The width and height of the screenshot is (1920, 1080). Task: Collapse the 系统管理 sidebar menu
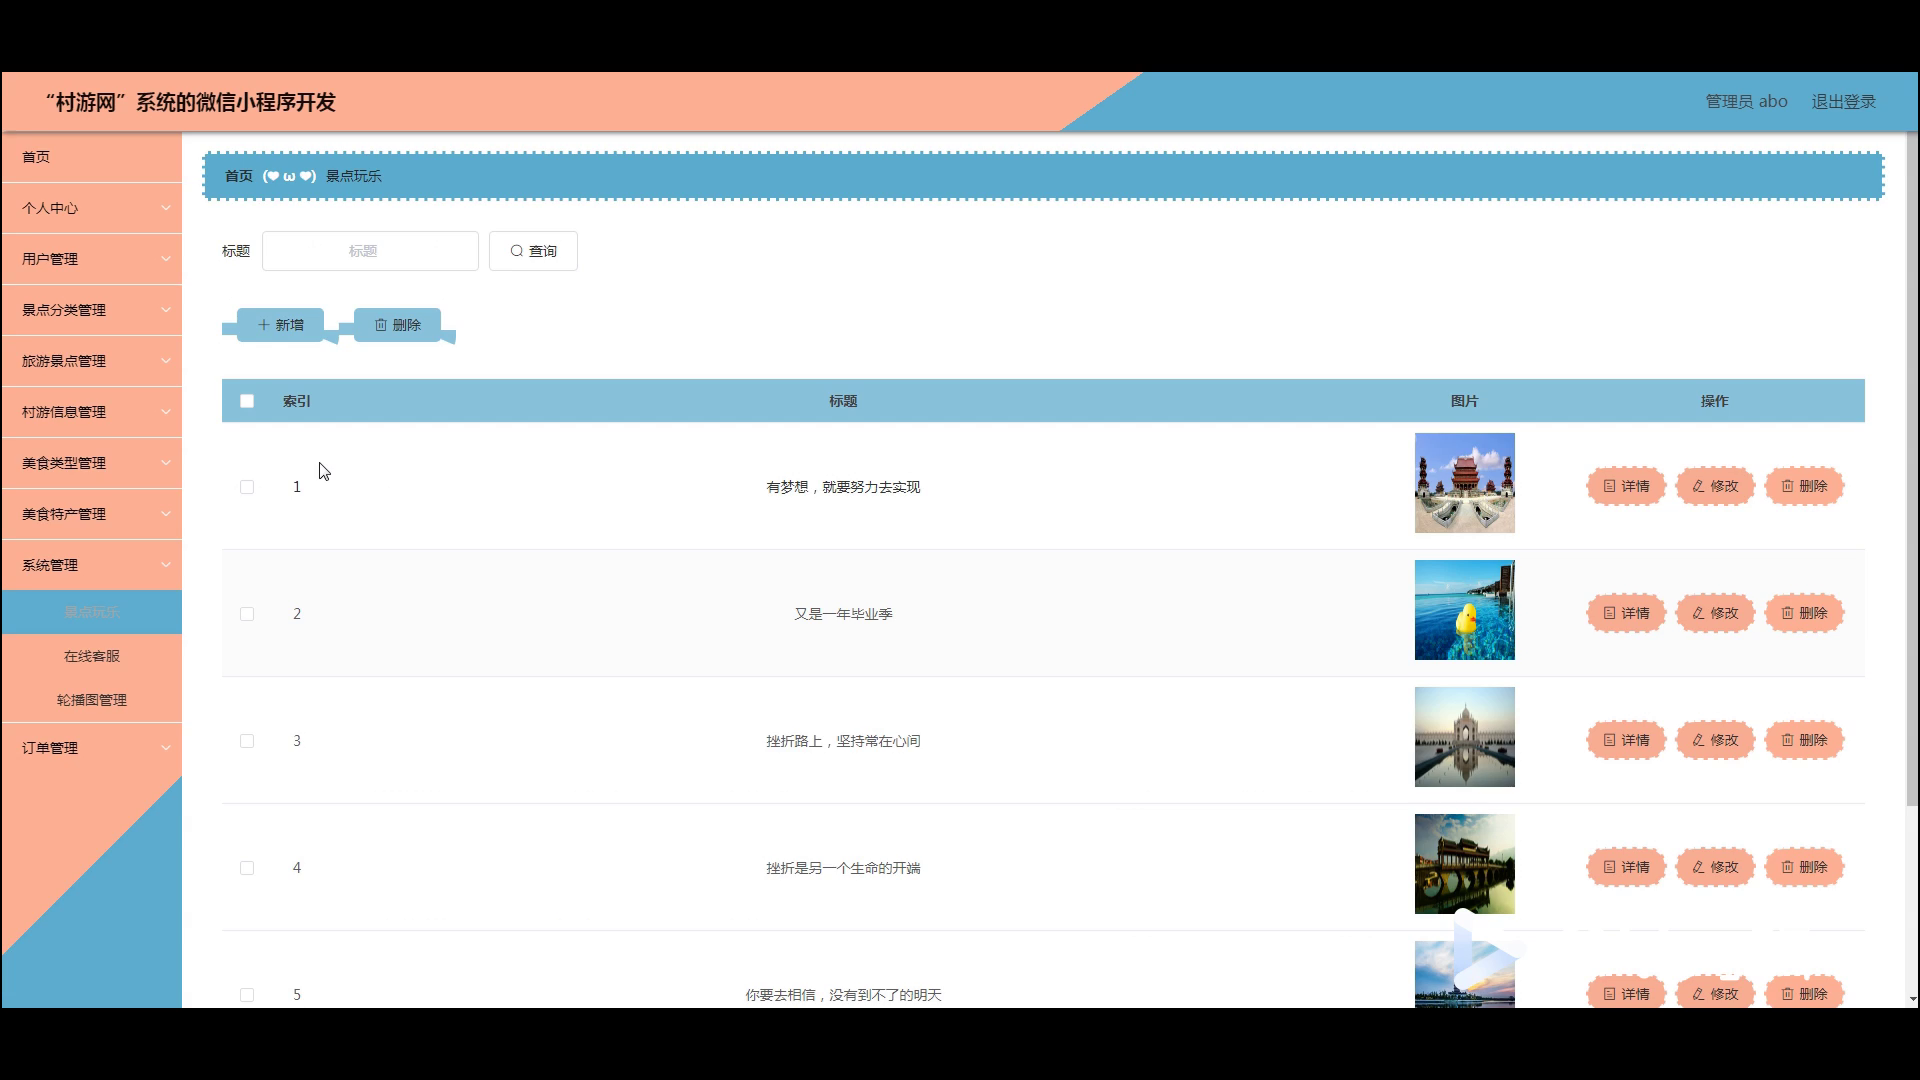92,565
